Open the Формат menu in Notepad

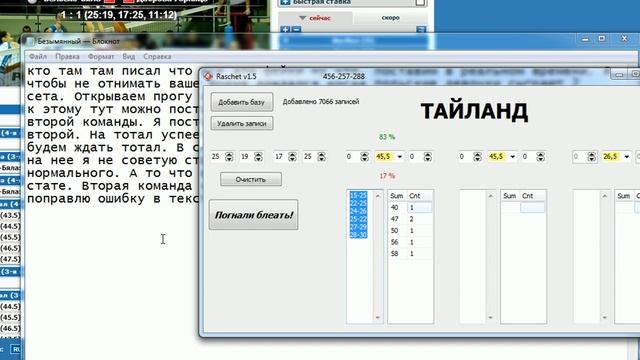(101, 57)
